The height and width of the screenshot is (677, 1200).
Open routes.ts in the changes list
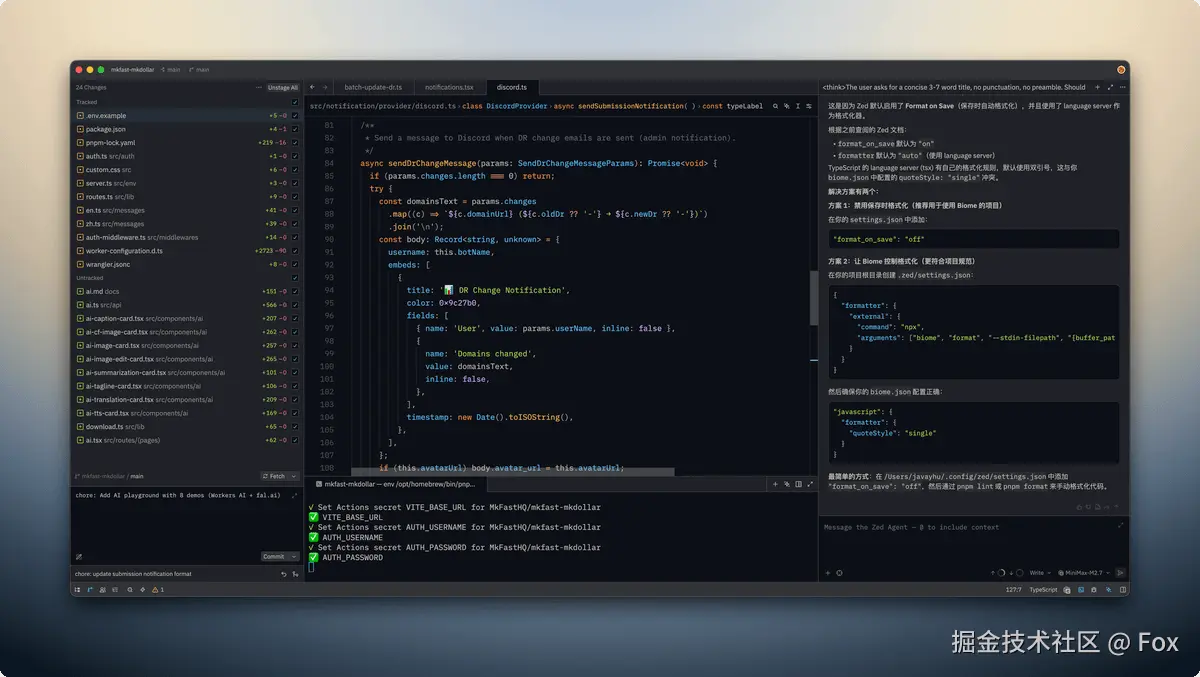pyautogui.click(x=185, y=197)
